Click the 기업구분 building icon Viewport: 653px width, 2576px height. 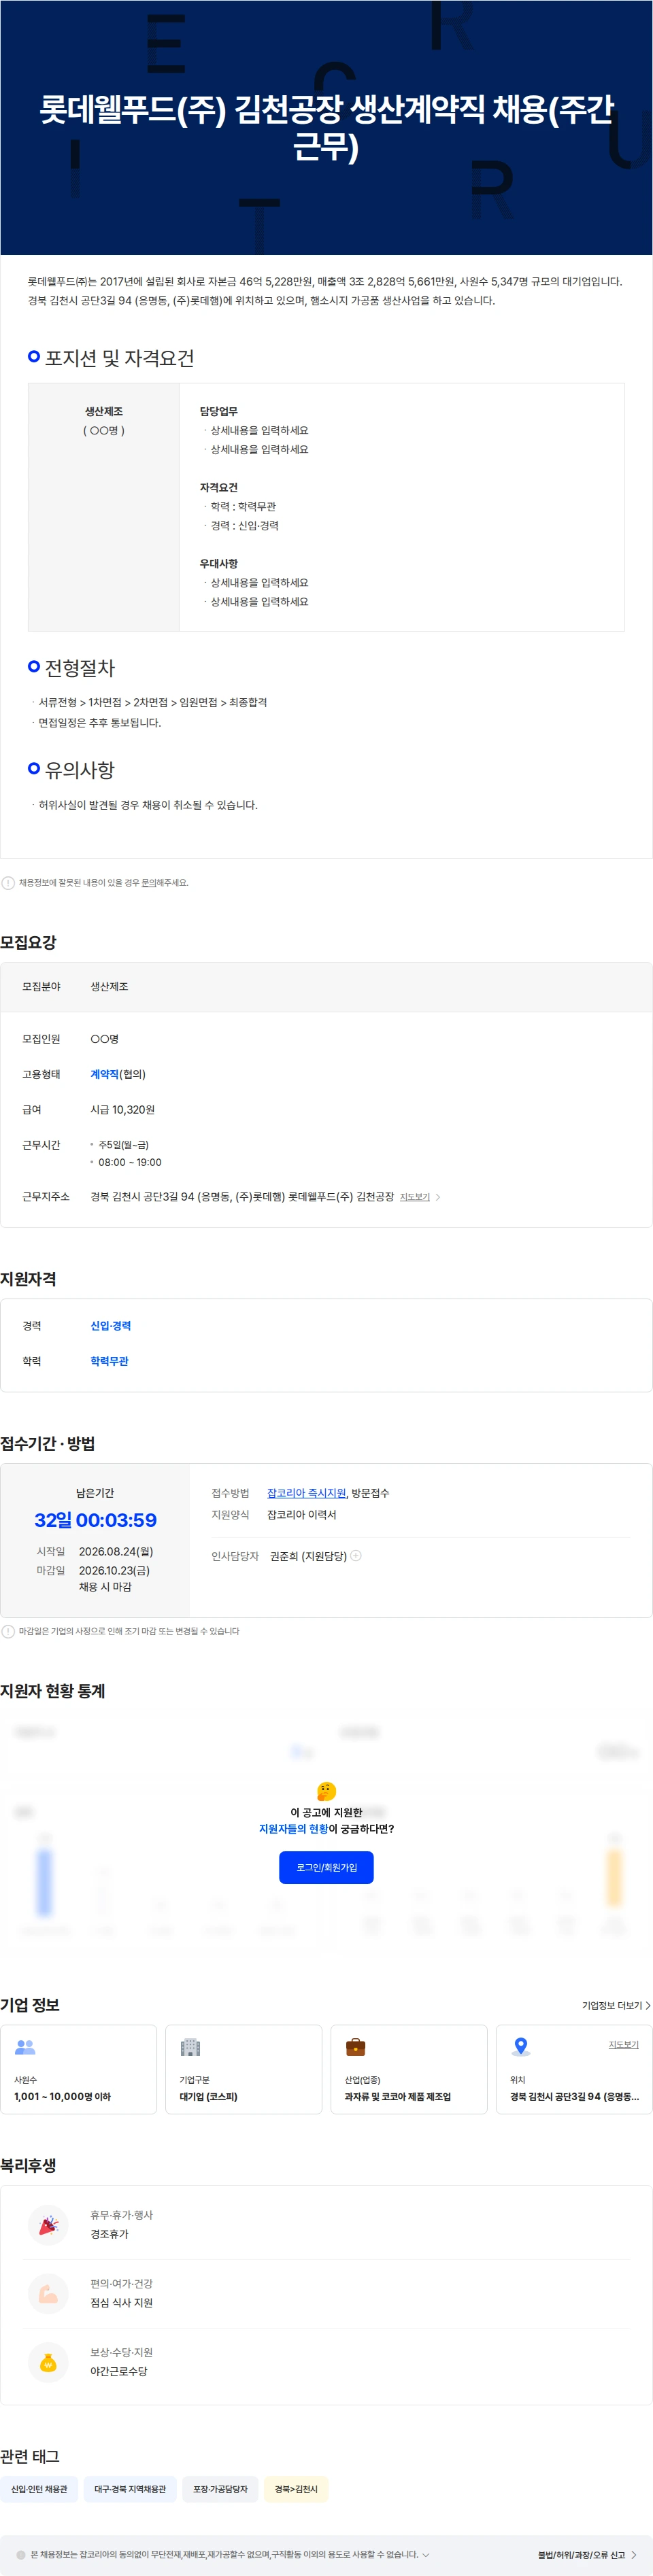[190, 2047]
